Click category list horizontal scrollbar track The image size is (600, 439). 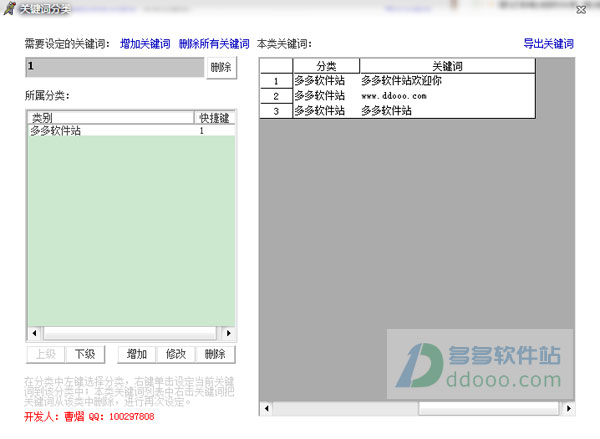131,333
